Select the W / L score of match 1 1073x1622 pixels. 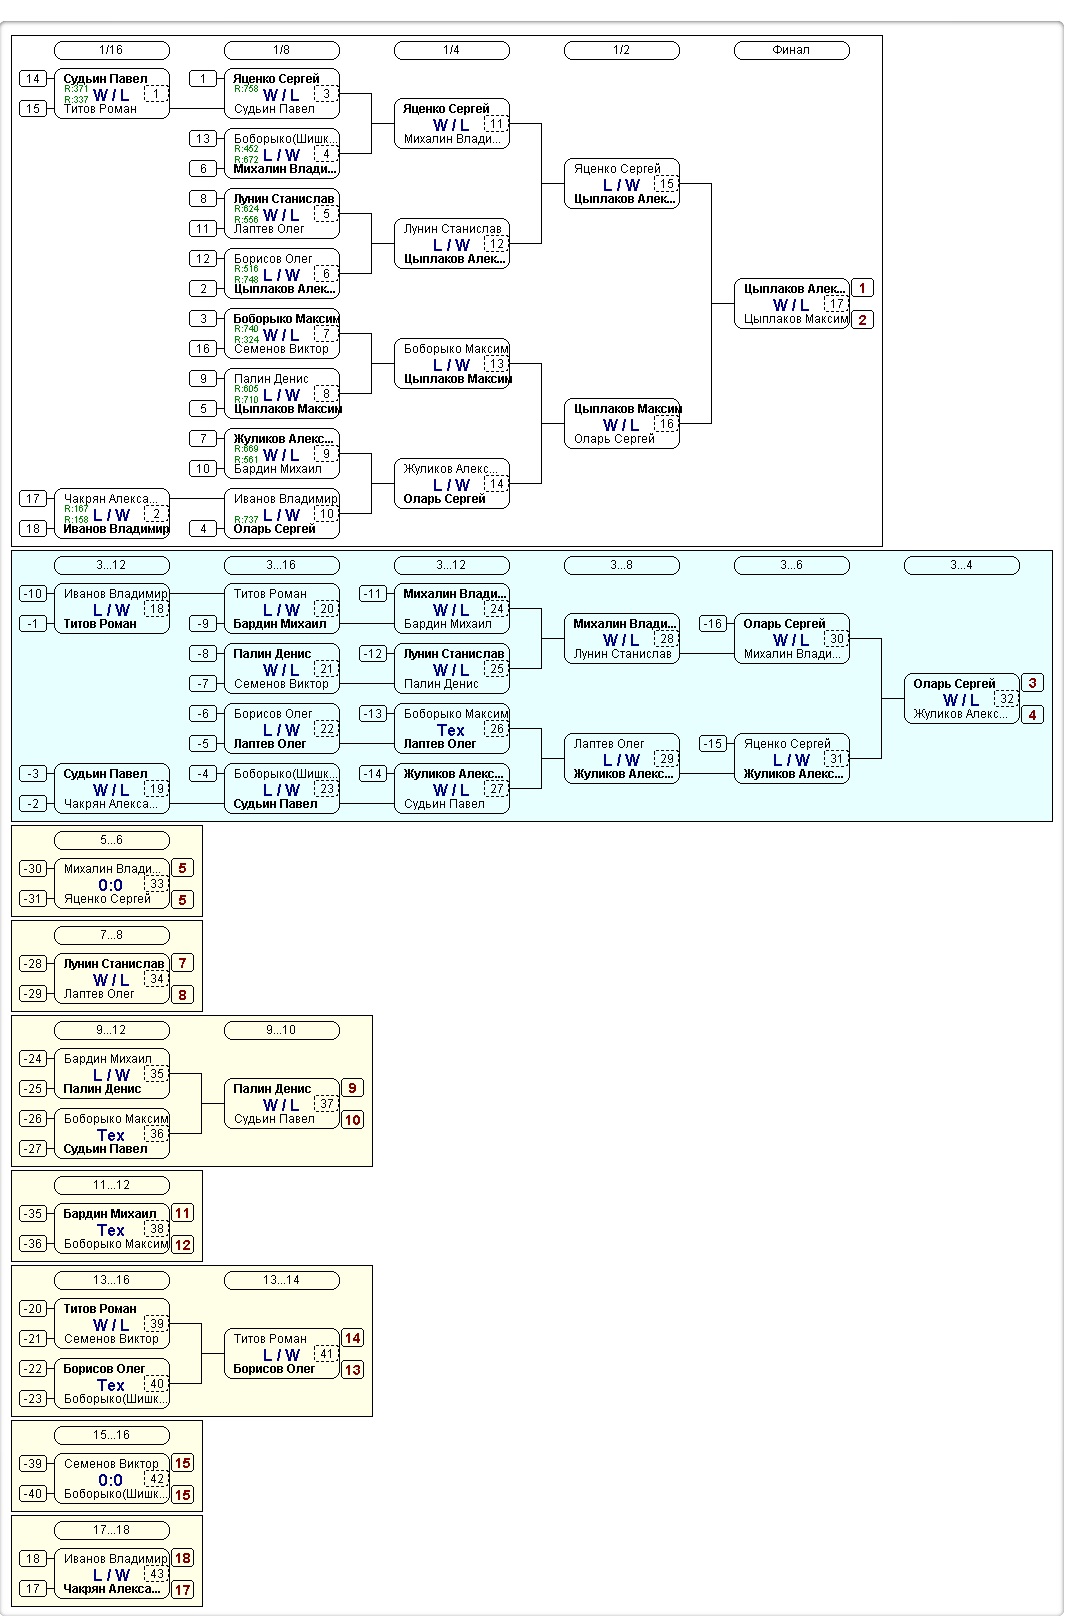[111, 95]
